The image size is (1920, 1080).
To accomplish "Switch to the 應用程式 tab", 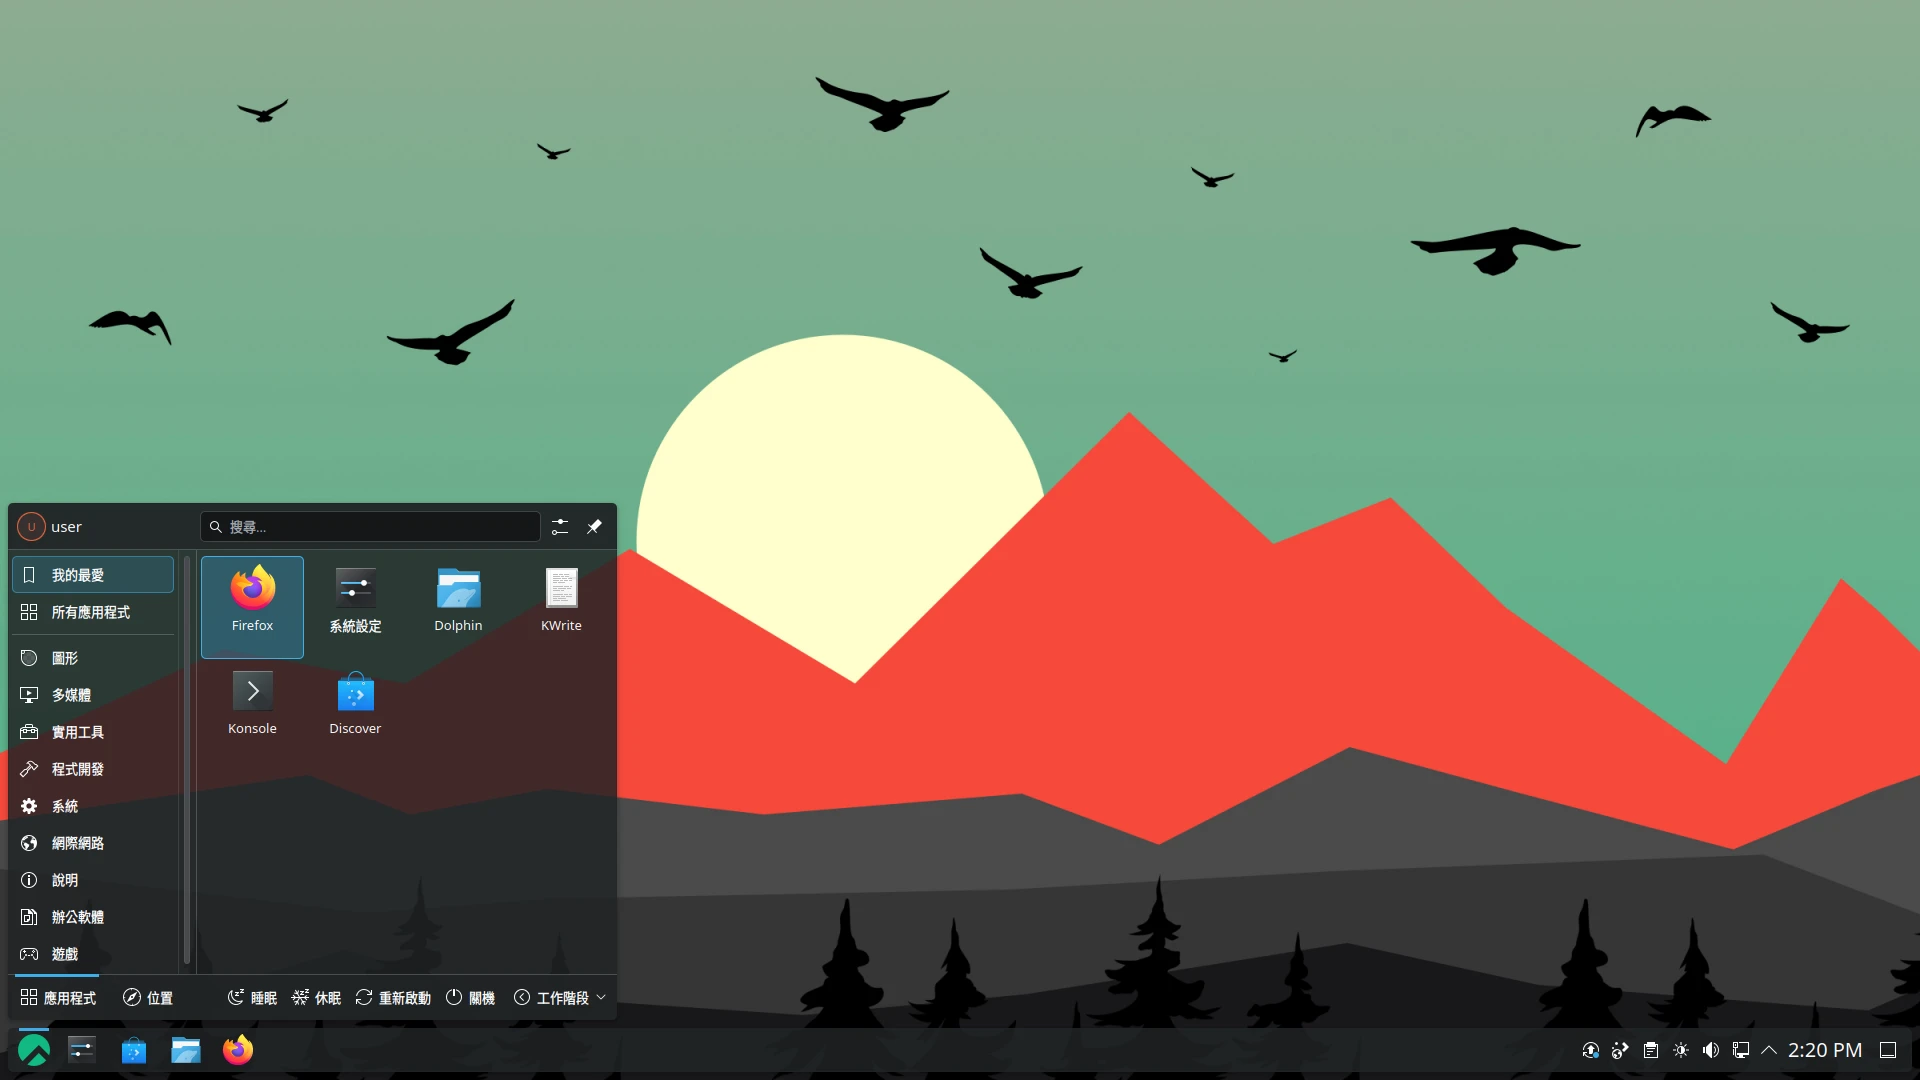I will coord(58,998).
